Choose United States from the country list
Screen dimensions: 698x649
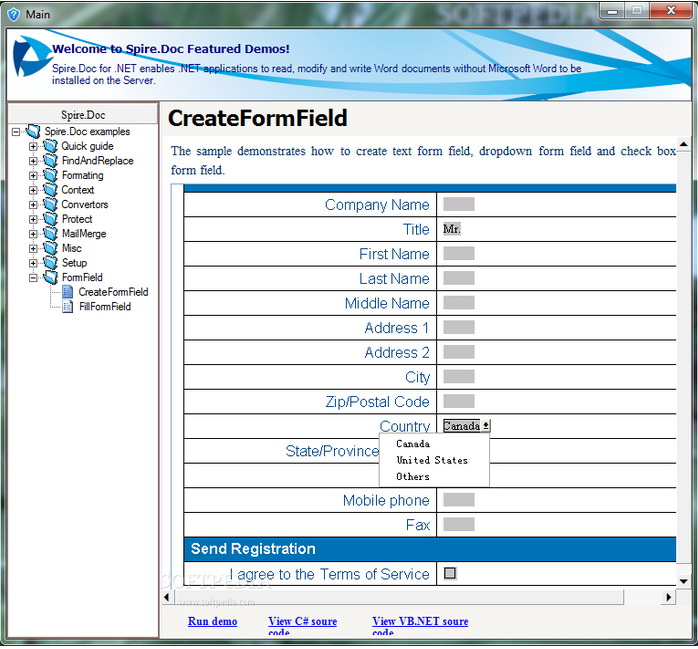coord(432,460)
